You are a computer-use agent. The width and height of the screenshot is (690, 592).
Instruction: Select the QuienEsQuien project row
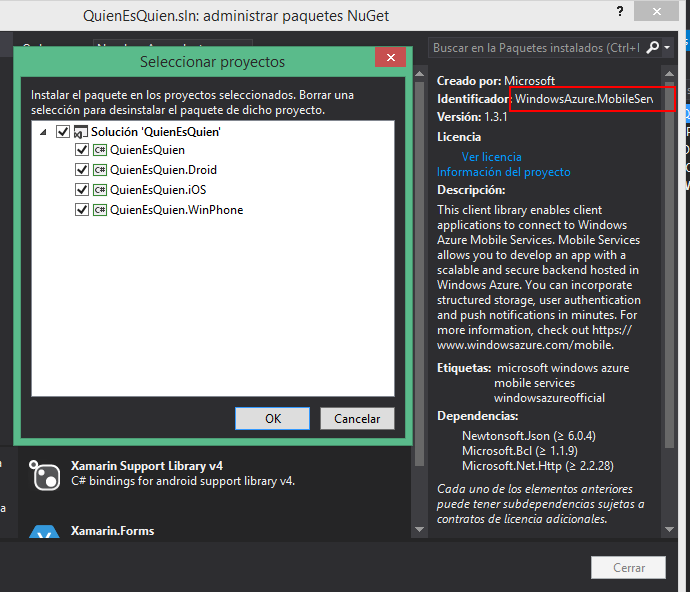click(x=147, y=150)
